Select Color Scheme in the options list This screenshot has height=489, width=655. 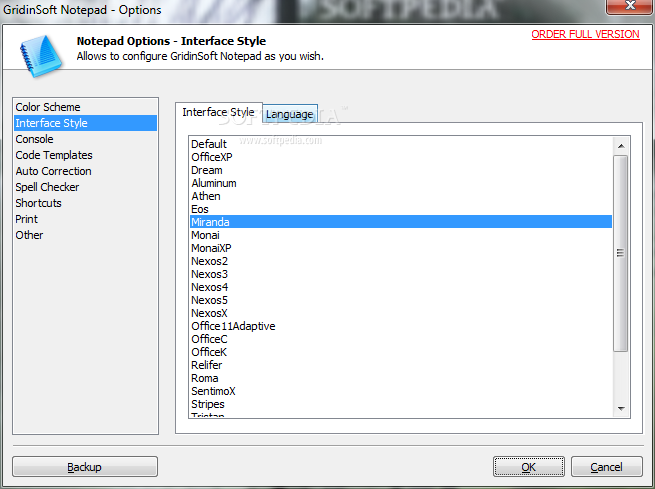coord(85,107)
